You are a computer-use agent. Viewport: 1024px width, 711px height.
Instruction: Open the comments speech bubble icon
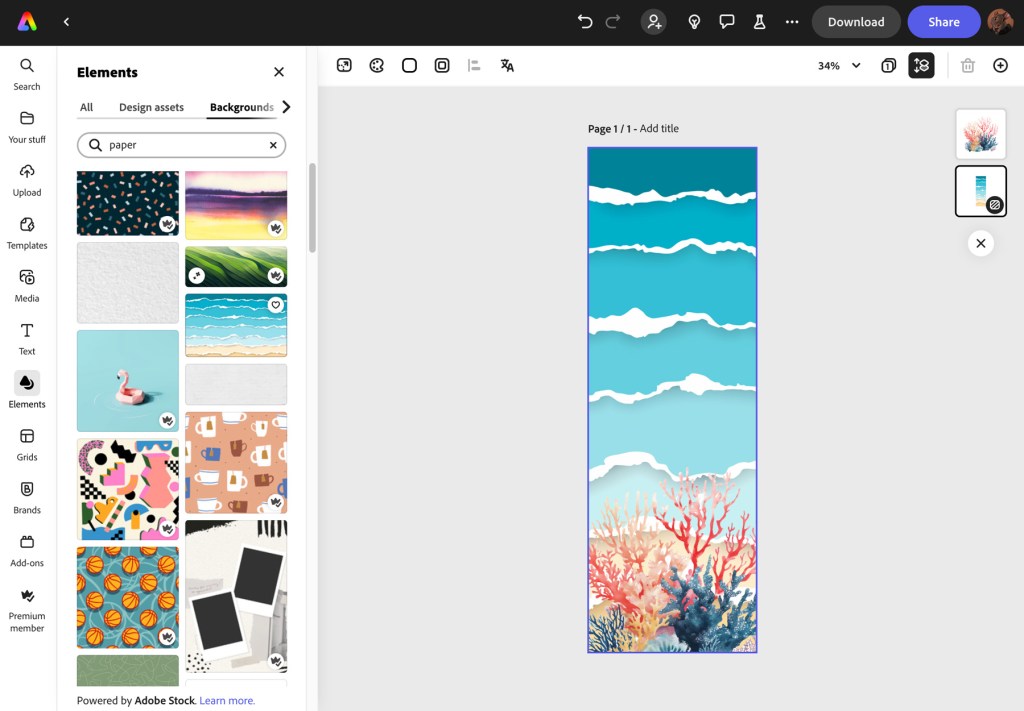click(x=727, y=22)
